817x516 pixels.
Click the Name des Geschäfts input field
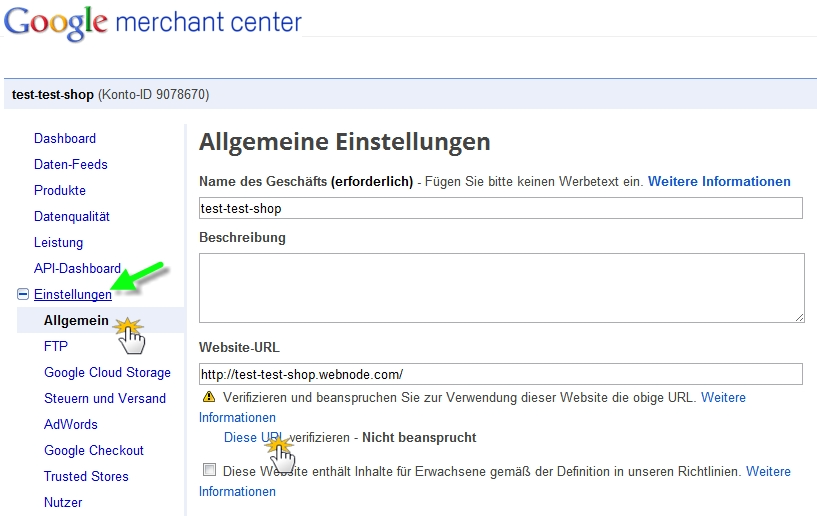tap(501, 208)
